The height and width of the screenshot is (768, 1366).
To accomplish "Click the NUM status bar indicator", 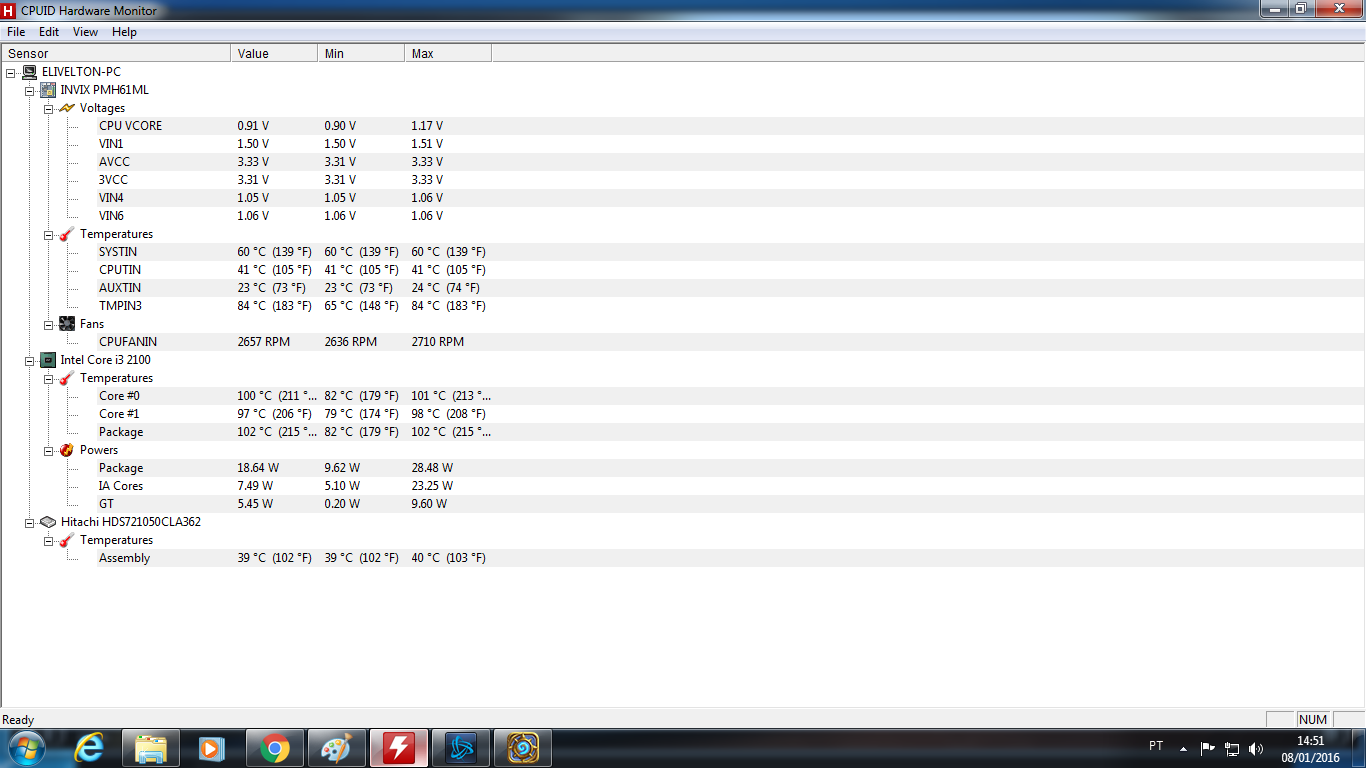I will [x=1313, y=720].
